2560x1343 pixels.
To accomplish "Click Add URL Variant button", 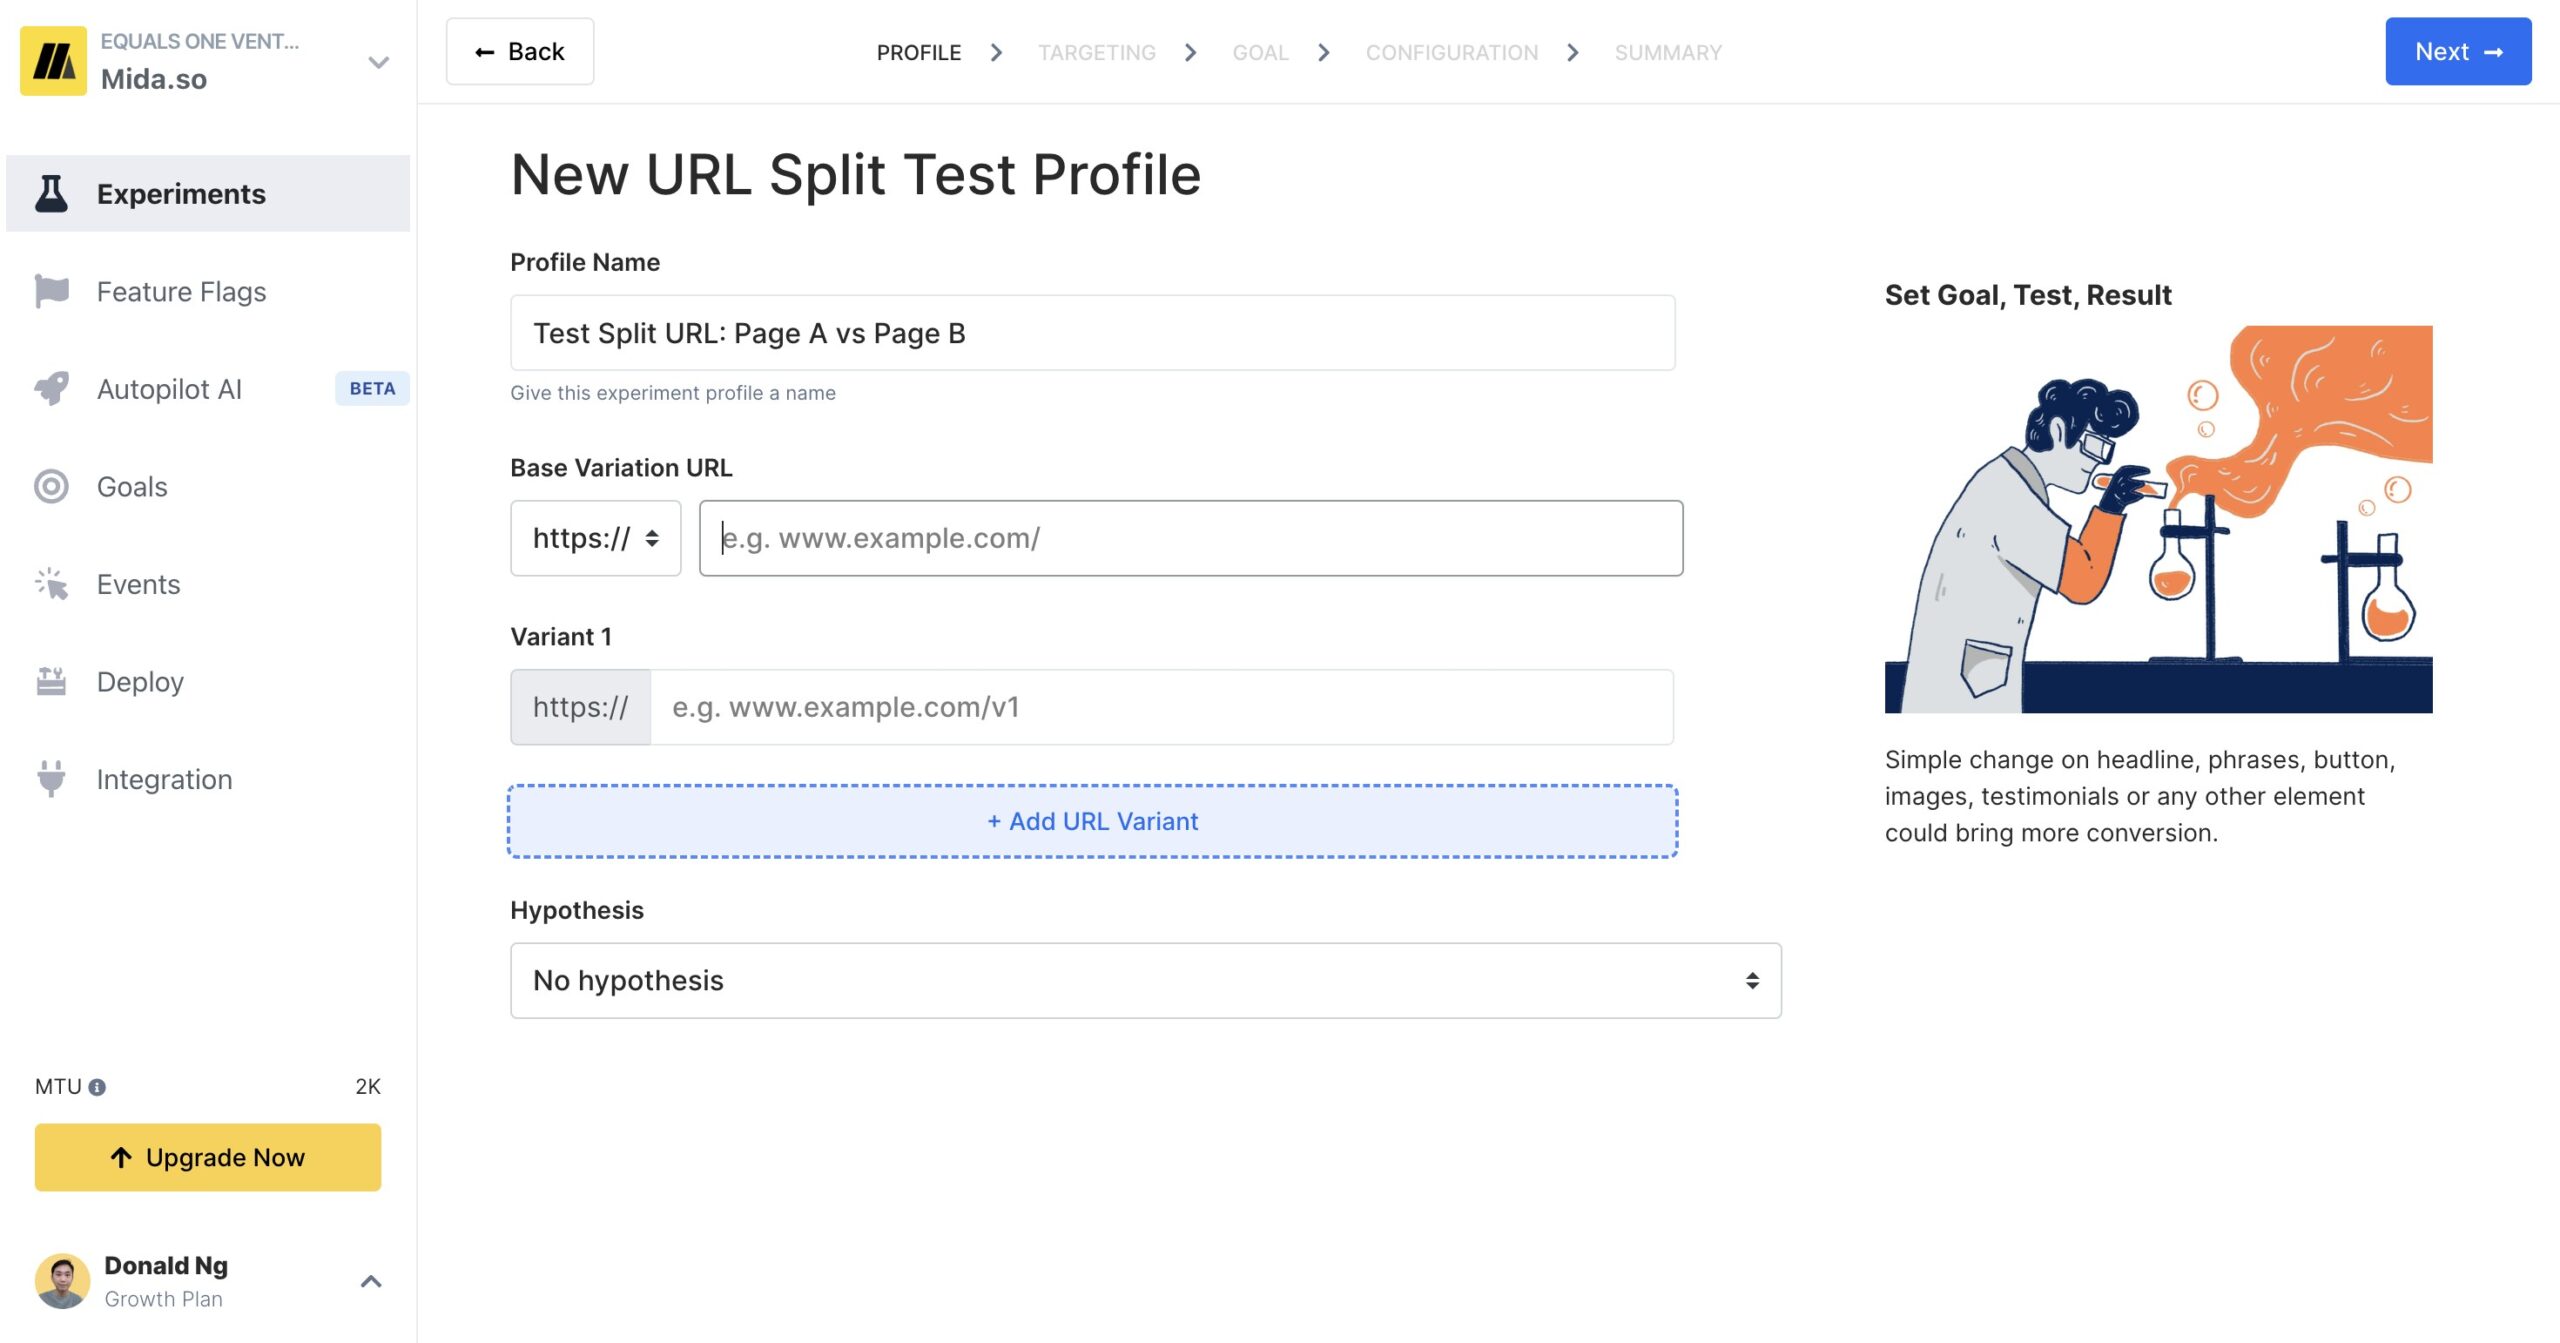I will [1092, 821].
